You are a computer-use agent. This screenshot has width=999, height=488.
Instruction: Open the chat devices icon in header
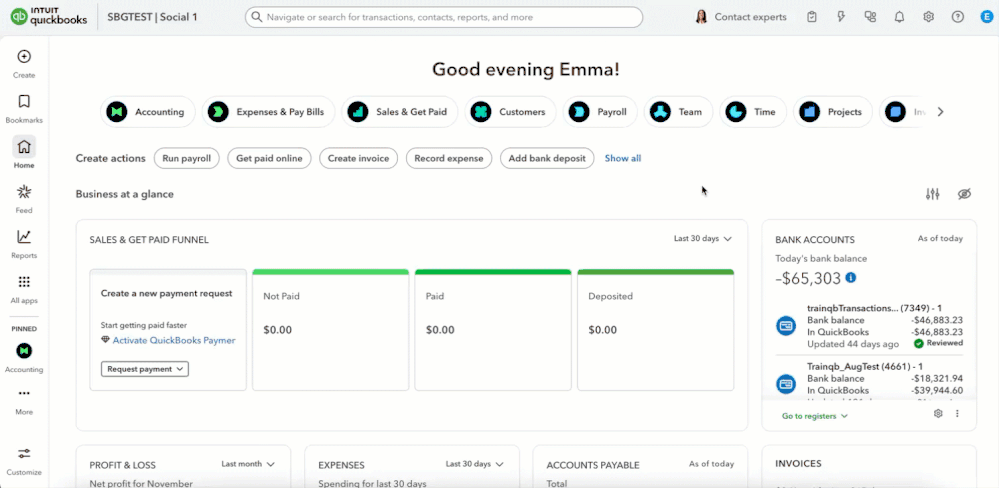[x=870, y=17]
